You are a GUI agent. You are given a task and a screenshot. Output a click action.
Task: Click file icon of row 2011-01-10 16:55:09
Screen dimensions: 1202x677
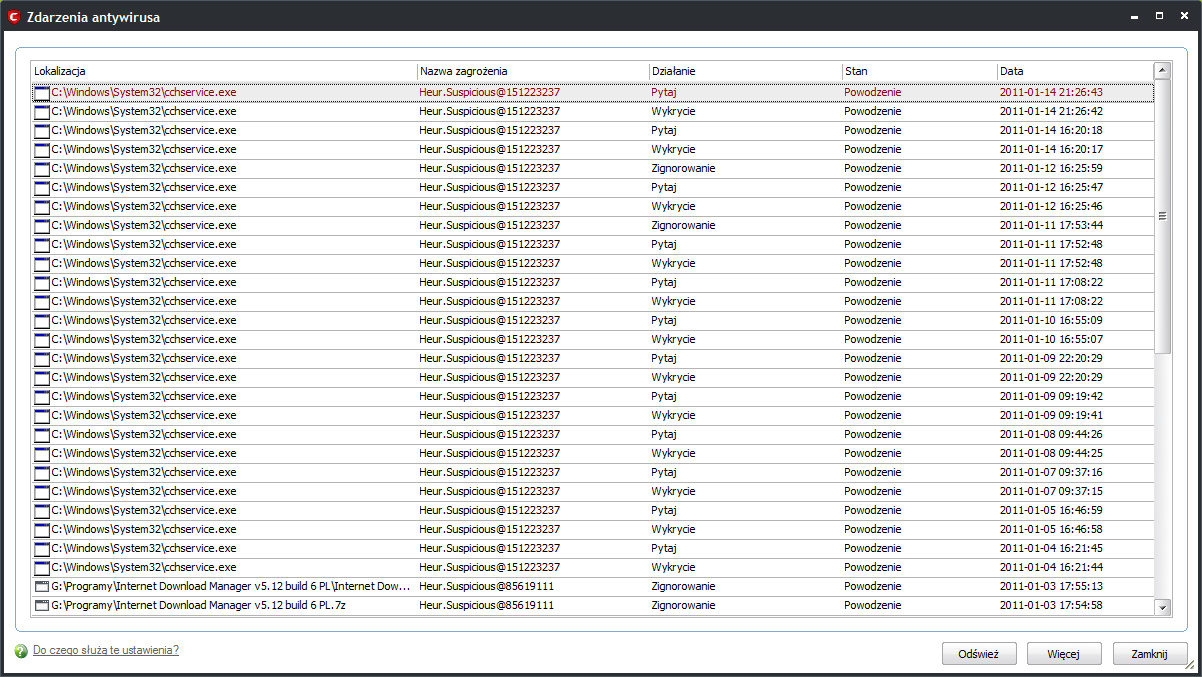coord(42,320)
